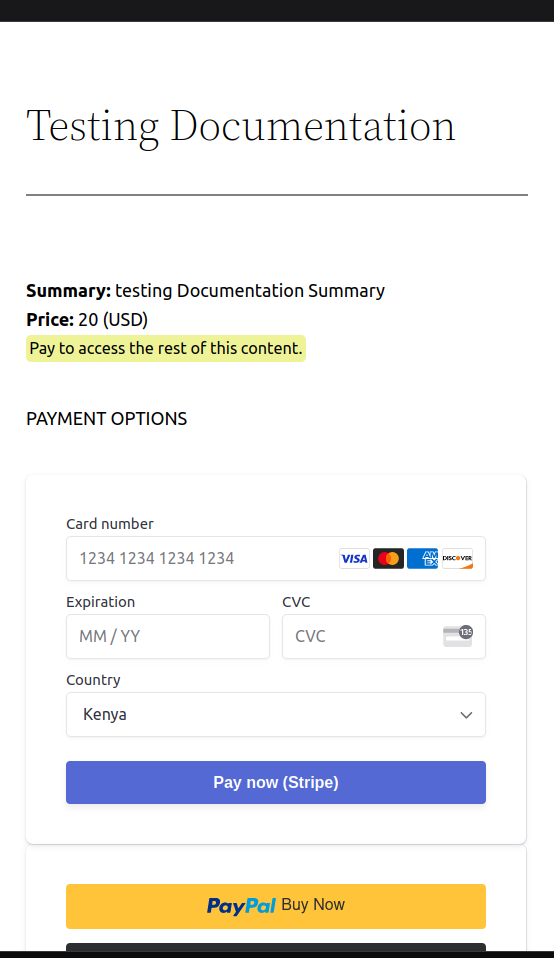Expand the Country dropdown chevron
The height and width of the screenshot is (958, 554).
(x=466, y=715)
